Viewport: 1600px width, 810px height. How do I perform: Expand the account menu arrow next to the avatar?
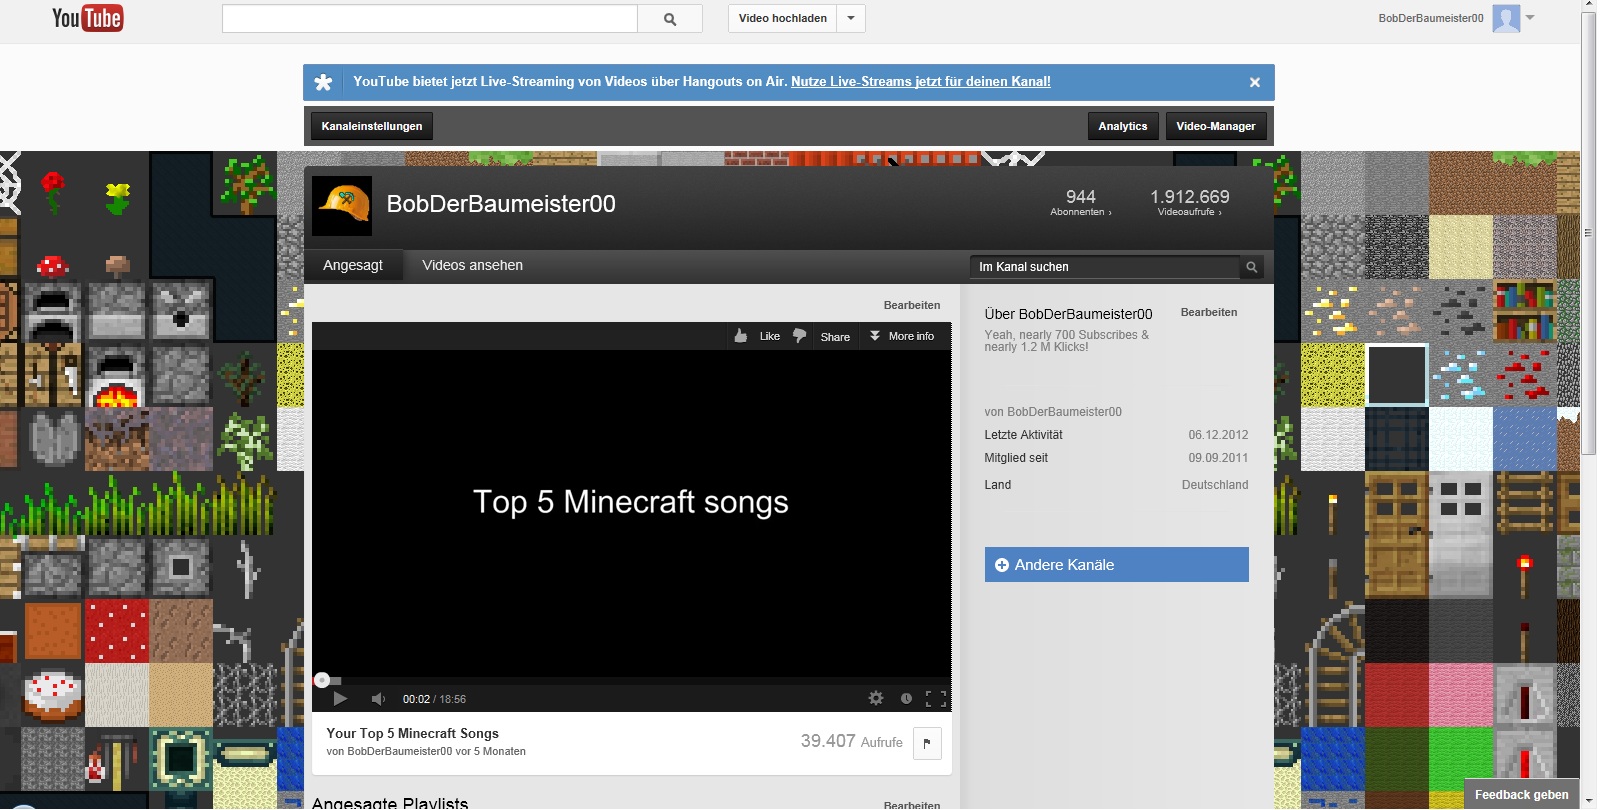click(1530, 18)
